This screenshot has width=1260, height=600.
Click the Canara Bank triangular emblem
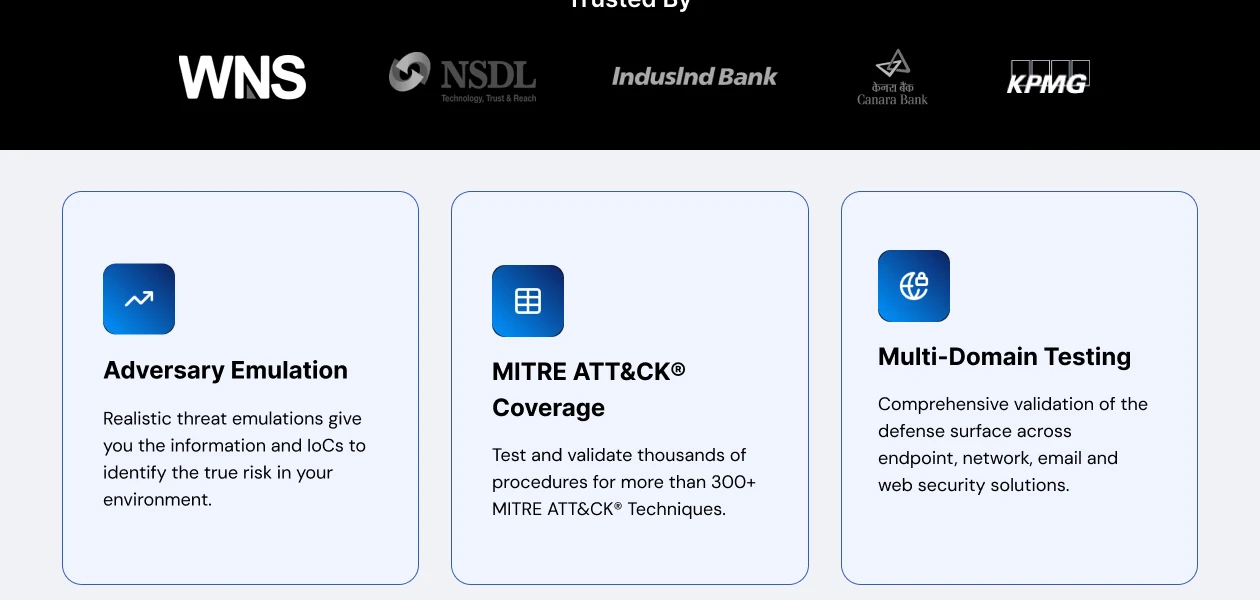[892, 64]
